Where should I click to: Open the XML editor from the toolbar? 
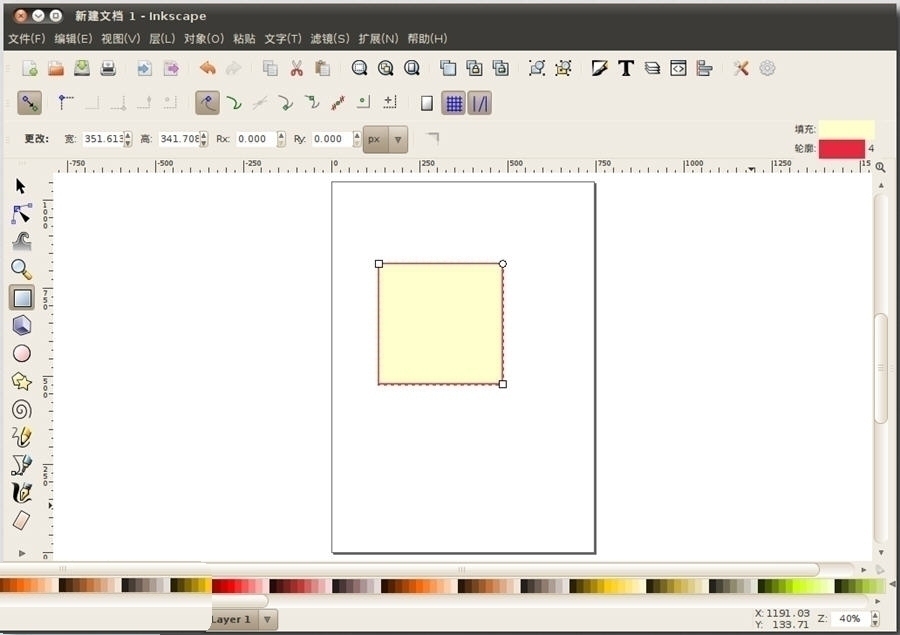(678, 67)
